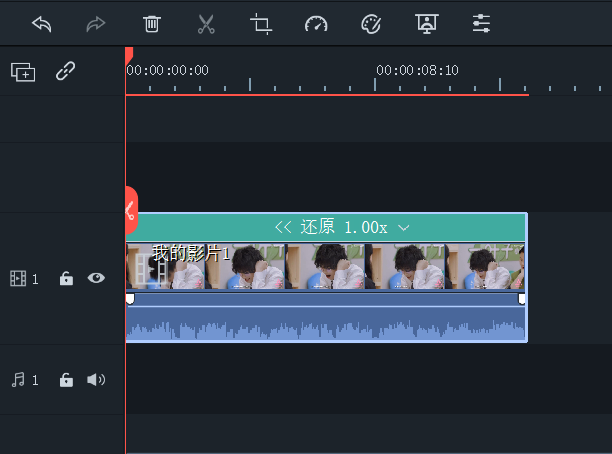612x454 pixels.
Task: Click the add track icon
Action: (x=23, y=72)
